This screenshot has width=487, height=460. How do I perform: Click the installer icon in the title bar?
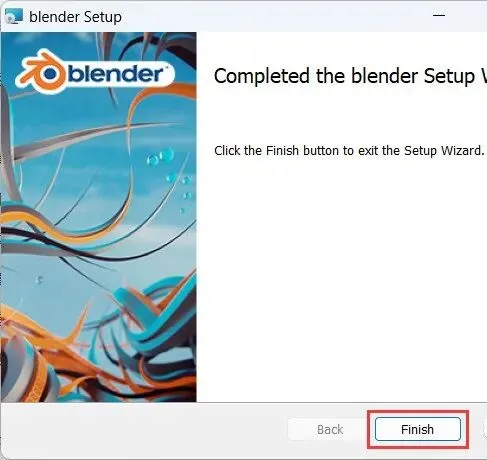[14, 16]
